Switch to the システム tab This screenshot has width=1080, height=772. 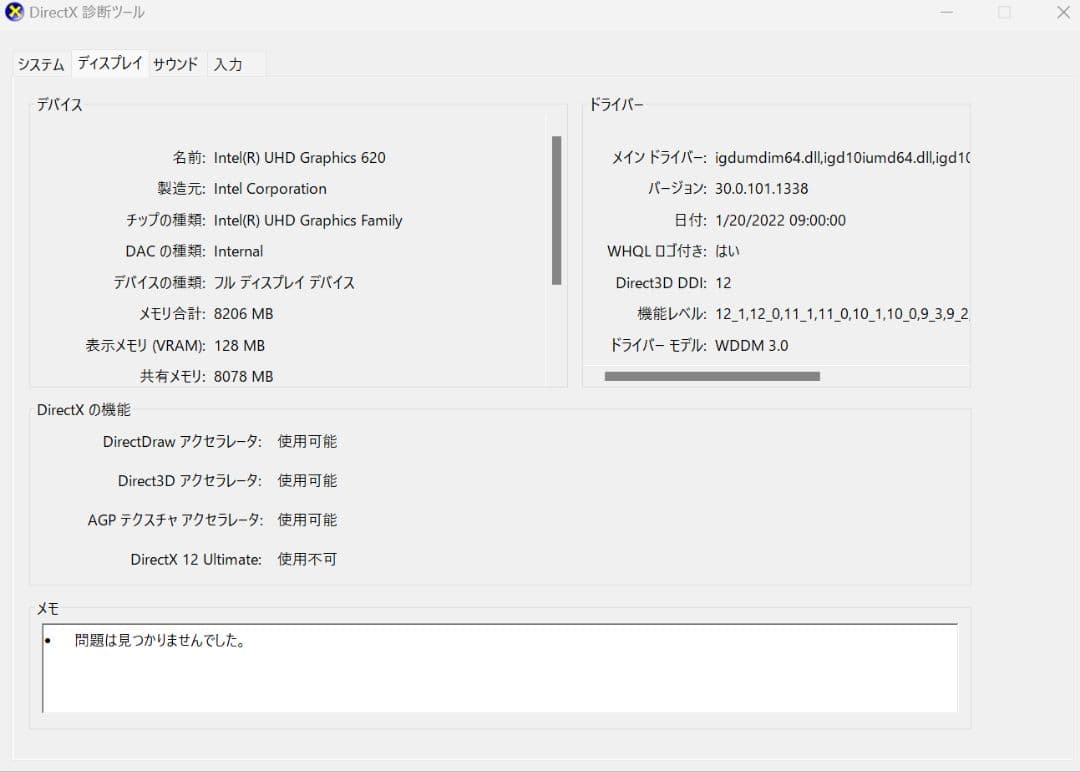point(39,64)
